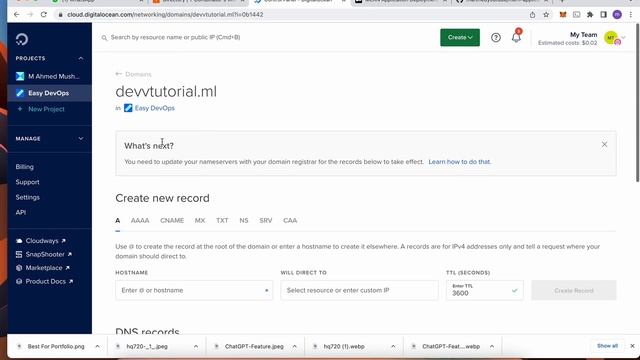Open Product Docs external link
Image resolution: width=640 pixels, height=360 pixels.
(x=44, y=281)
